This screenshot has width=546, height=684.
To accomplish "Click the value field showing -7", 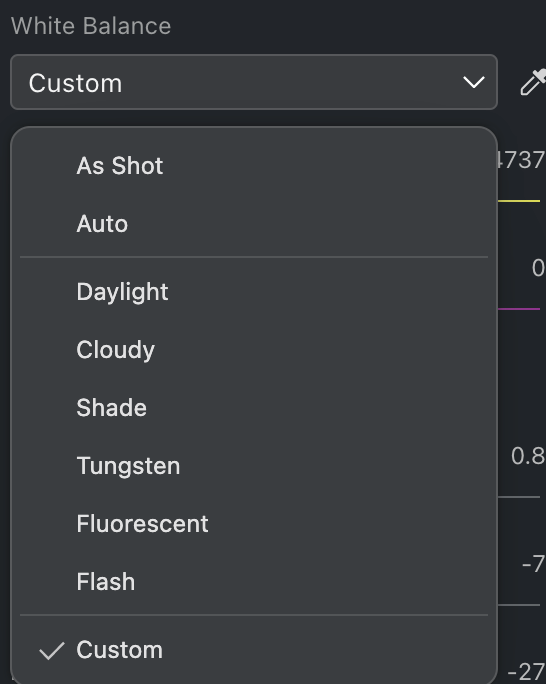I will pyautogui.click(x=534, y=564).
